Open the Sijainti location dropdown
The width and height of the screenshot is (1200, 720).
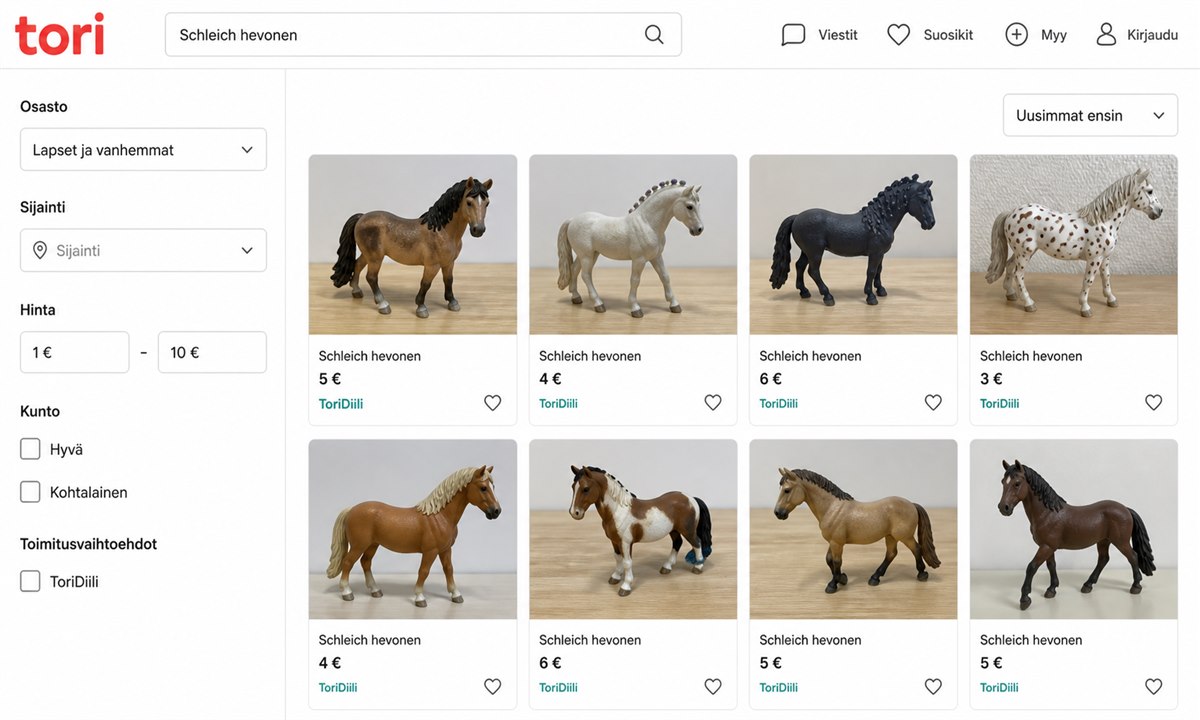pyautogui.click(x=143, y=250)
